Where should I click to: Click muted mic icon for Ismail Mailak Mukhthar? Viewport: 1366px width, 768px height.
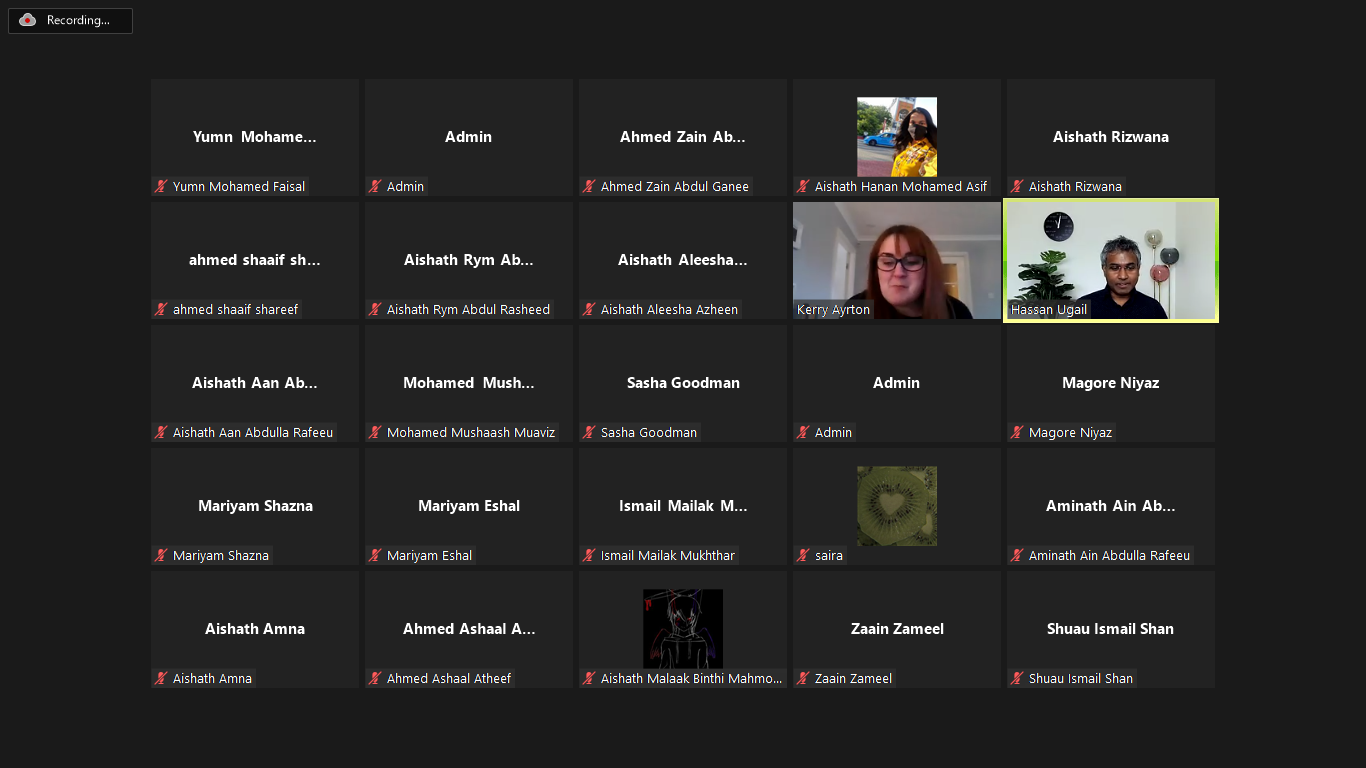coord(589,555)
